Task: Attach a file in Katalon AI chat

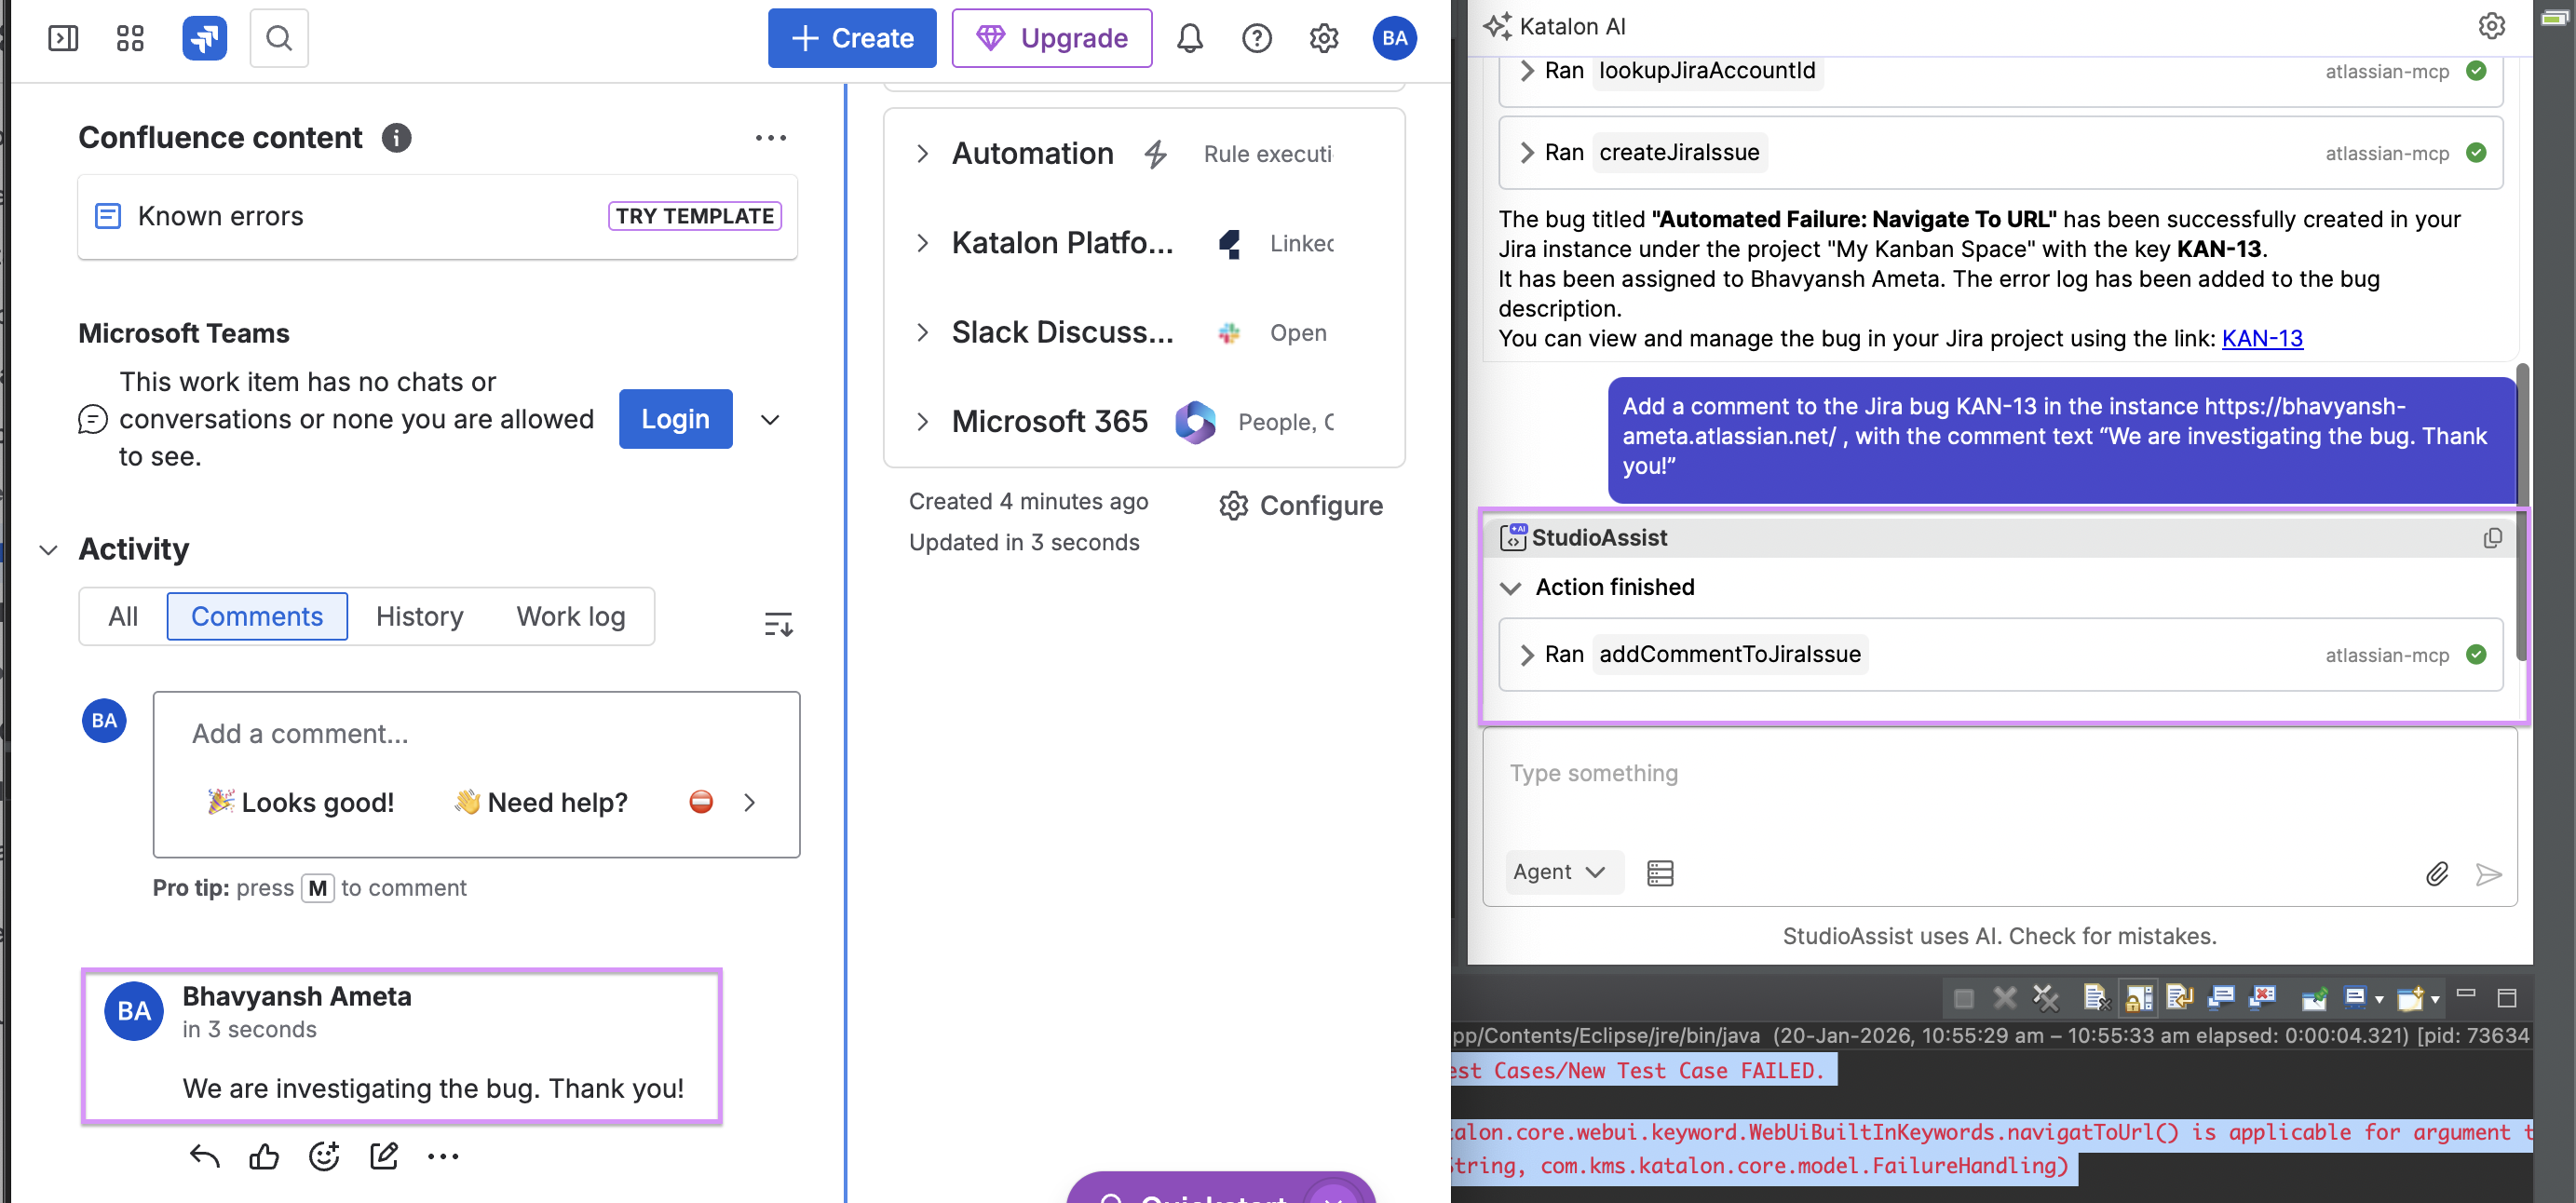Action: coord(2438,874)
